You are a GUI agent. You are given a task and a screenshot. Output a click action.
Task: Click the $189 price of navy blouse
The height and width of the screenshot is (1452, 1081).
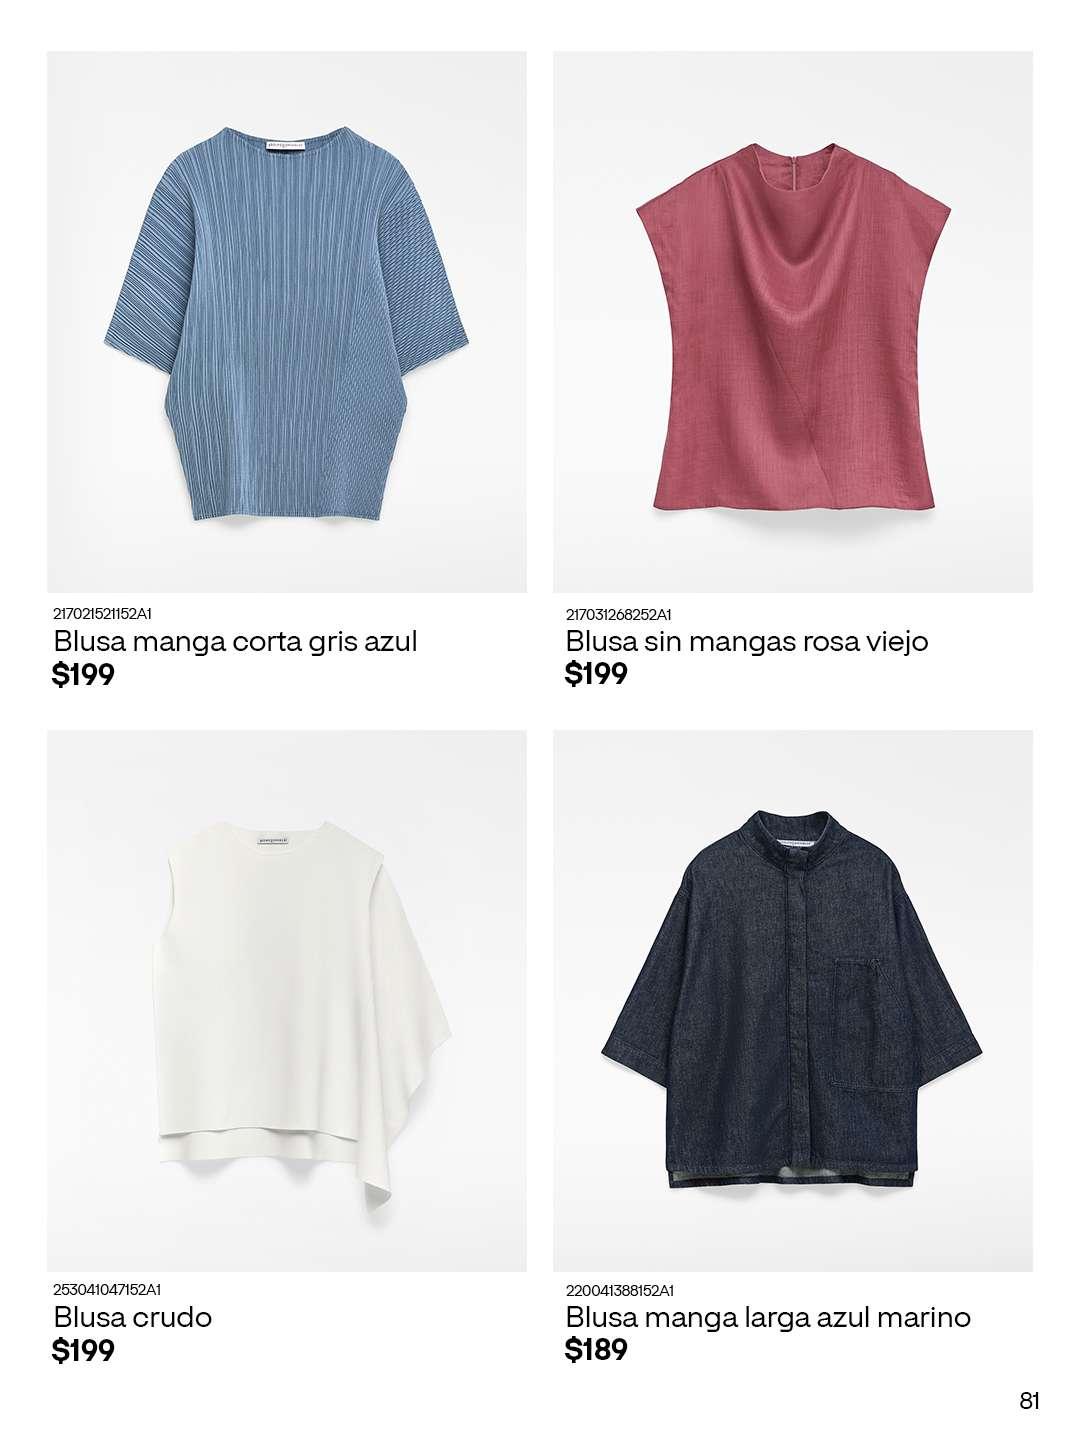click(x=597, y=1350)
